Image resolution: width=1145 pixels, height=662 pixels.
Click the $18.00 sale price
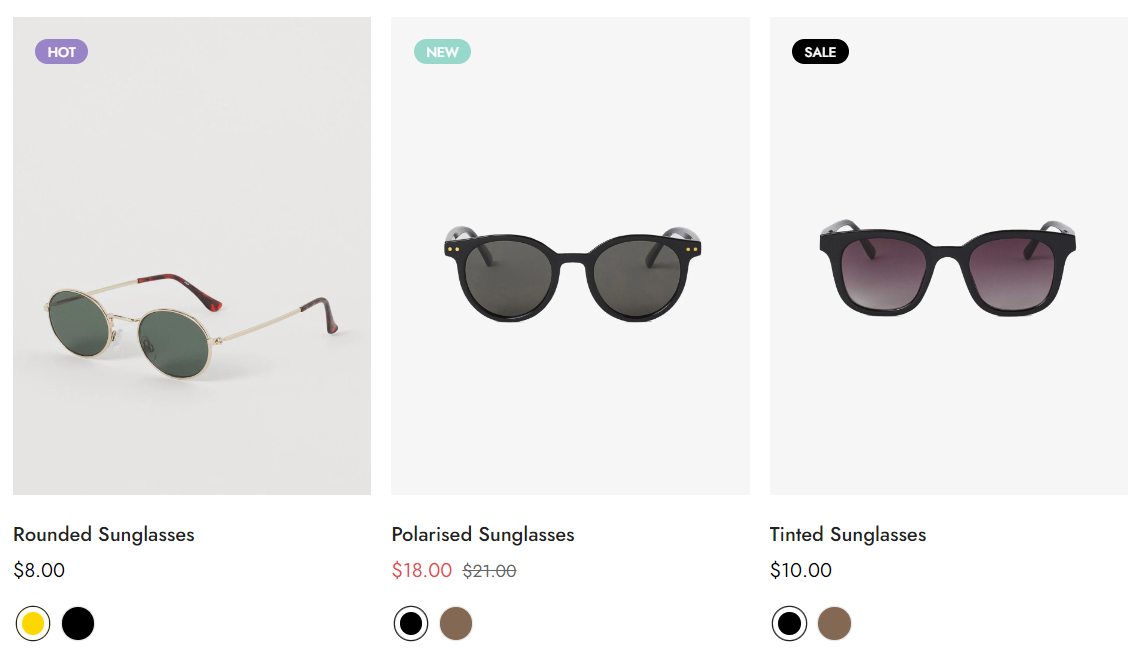[422, 570]
